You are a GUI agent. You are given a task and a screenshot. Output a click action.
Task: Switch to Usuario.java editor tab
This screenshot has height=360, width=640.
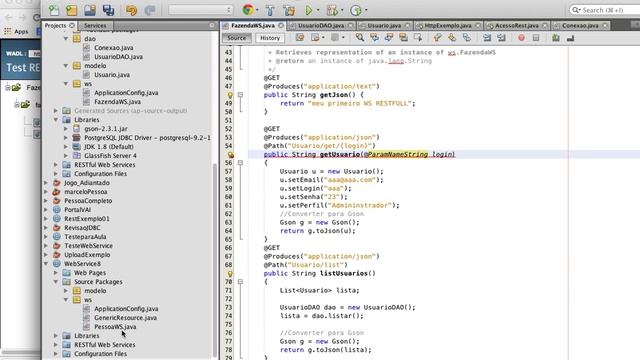pos(384,25)
